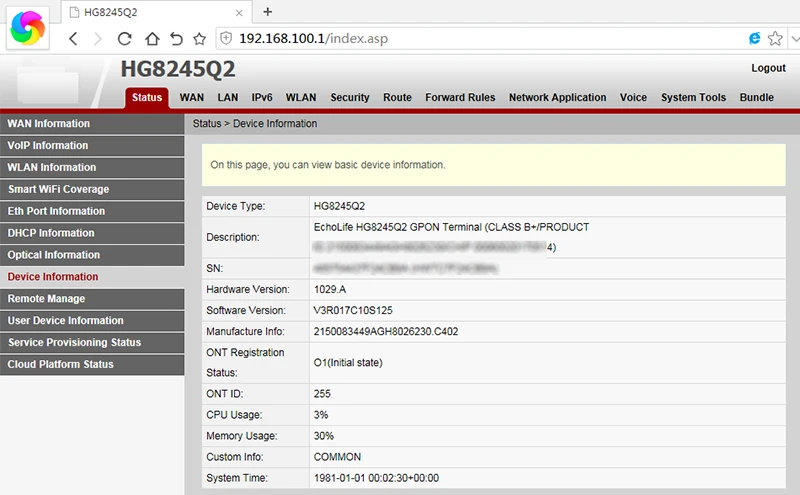Click the Status > Device Information breadcrumb
The image size is (800, 495).
coord(255,123)
